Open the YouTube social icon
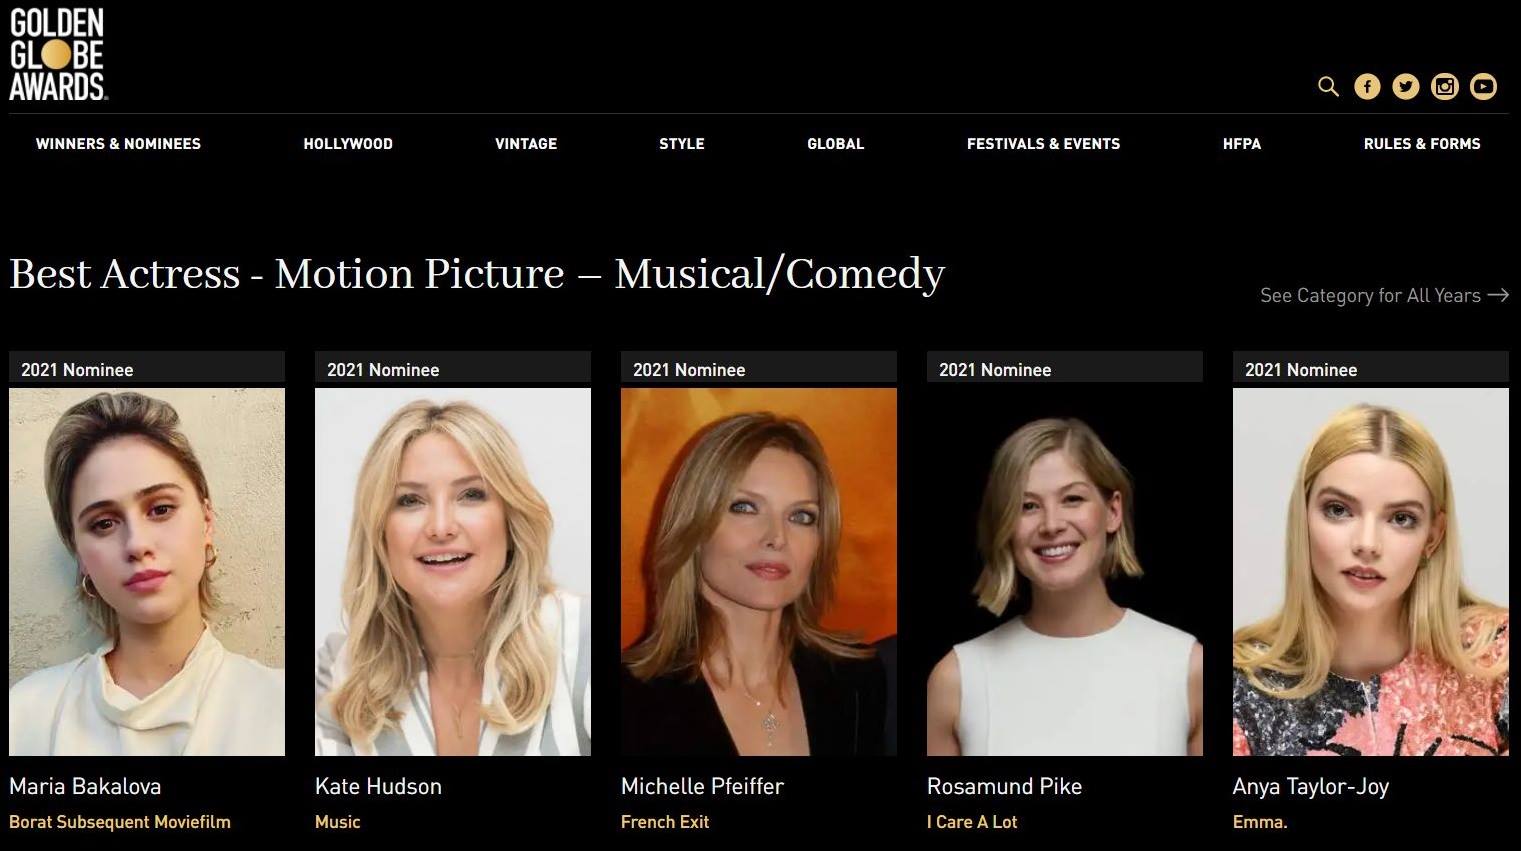This screenshot has width=1521, height=851. coord(1483,87)
